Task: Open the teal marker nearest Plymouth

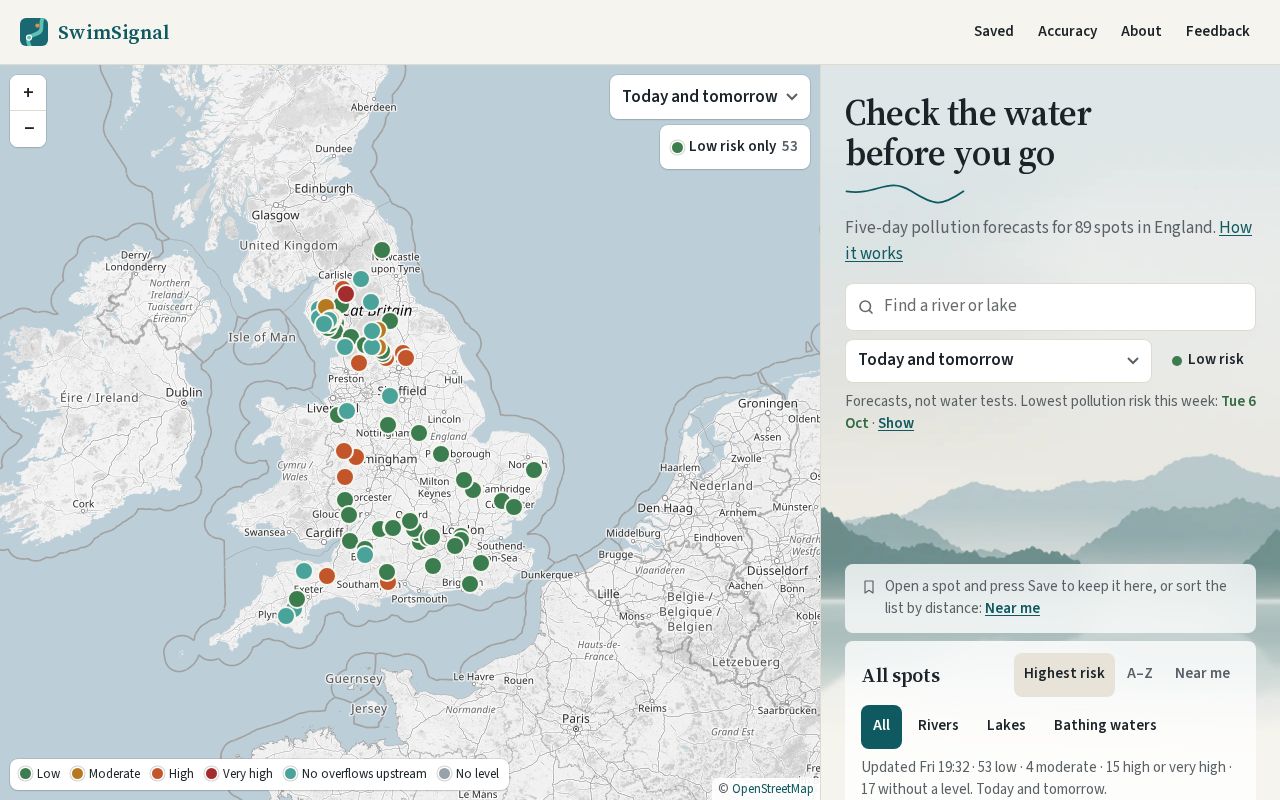Action: coord(286,616)
